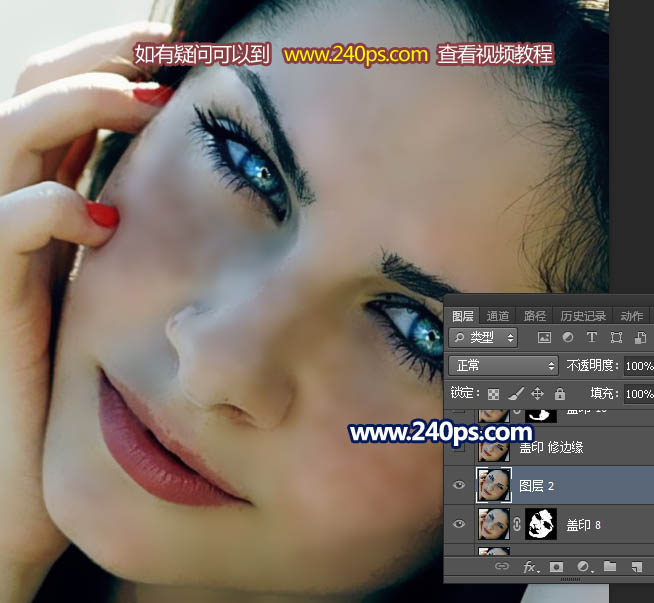Create a new layer icon

coord(636,566)
